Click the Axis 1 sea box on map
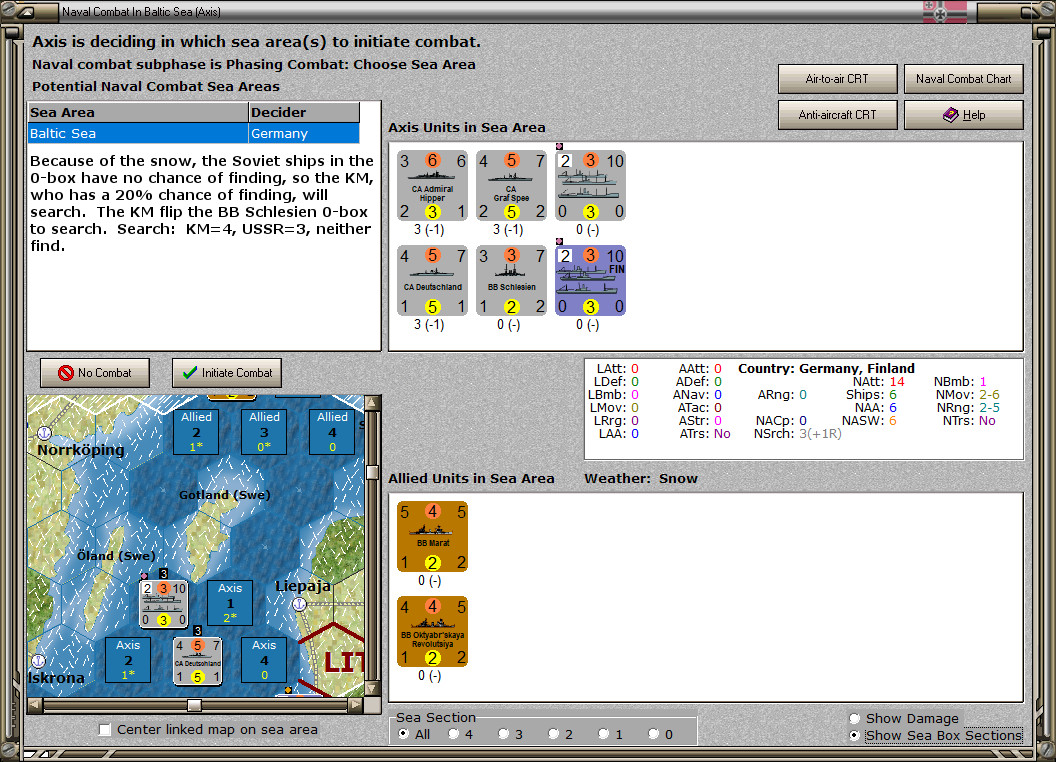The image size is (1056, 762). [x=230, y=603]
